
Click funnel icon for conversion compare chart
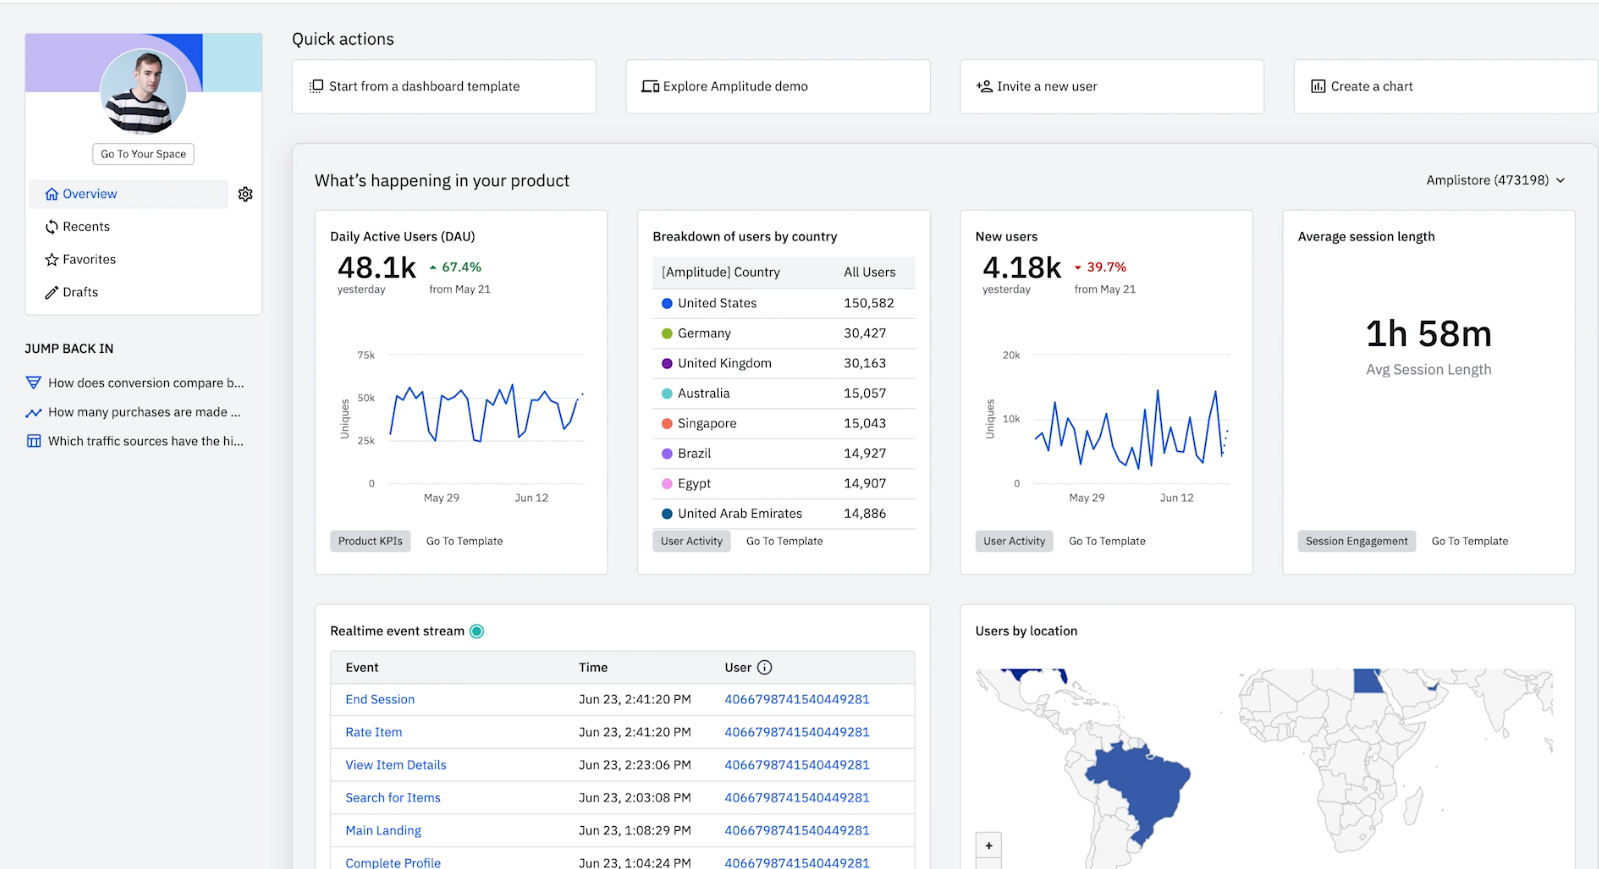click(34, 383)
